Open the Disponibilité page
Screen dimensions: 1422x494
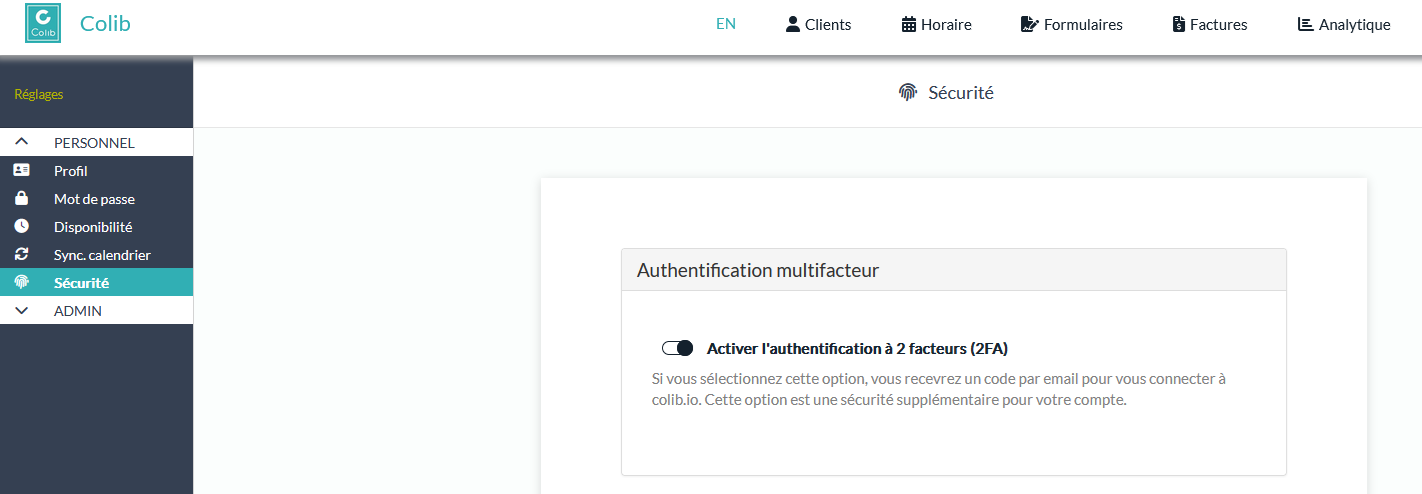96,227
